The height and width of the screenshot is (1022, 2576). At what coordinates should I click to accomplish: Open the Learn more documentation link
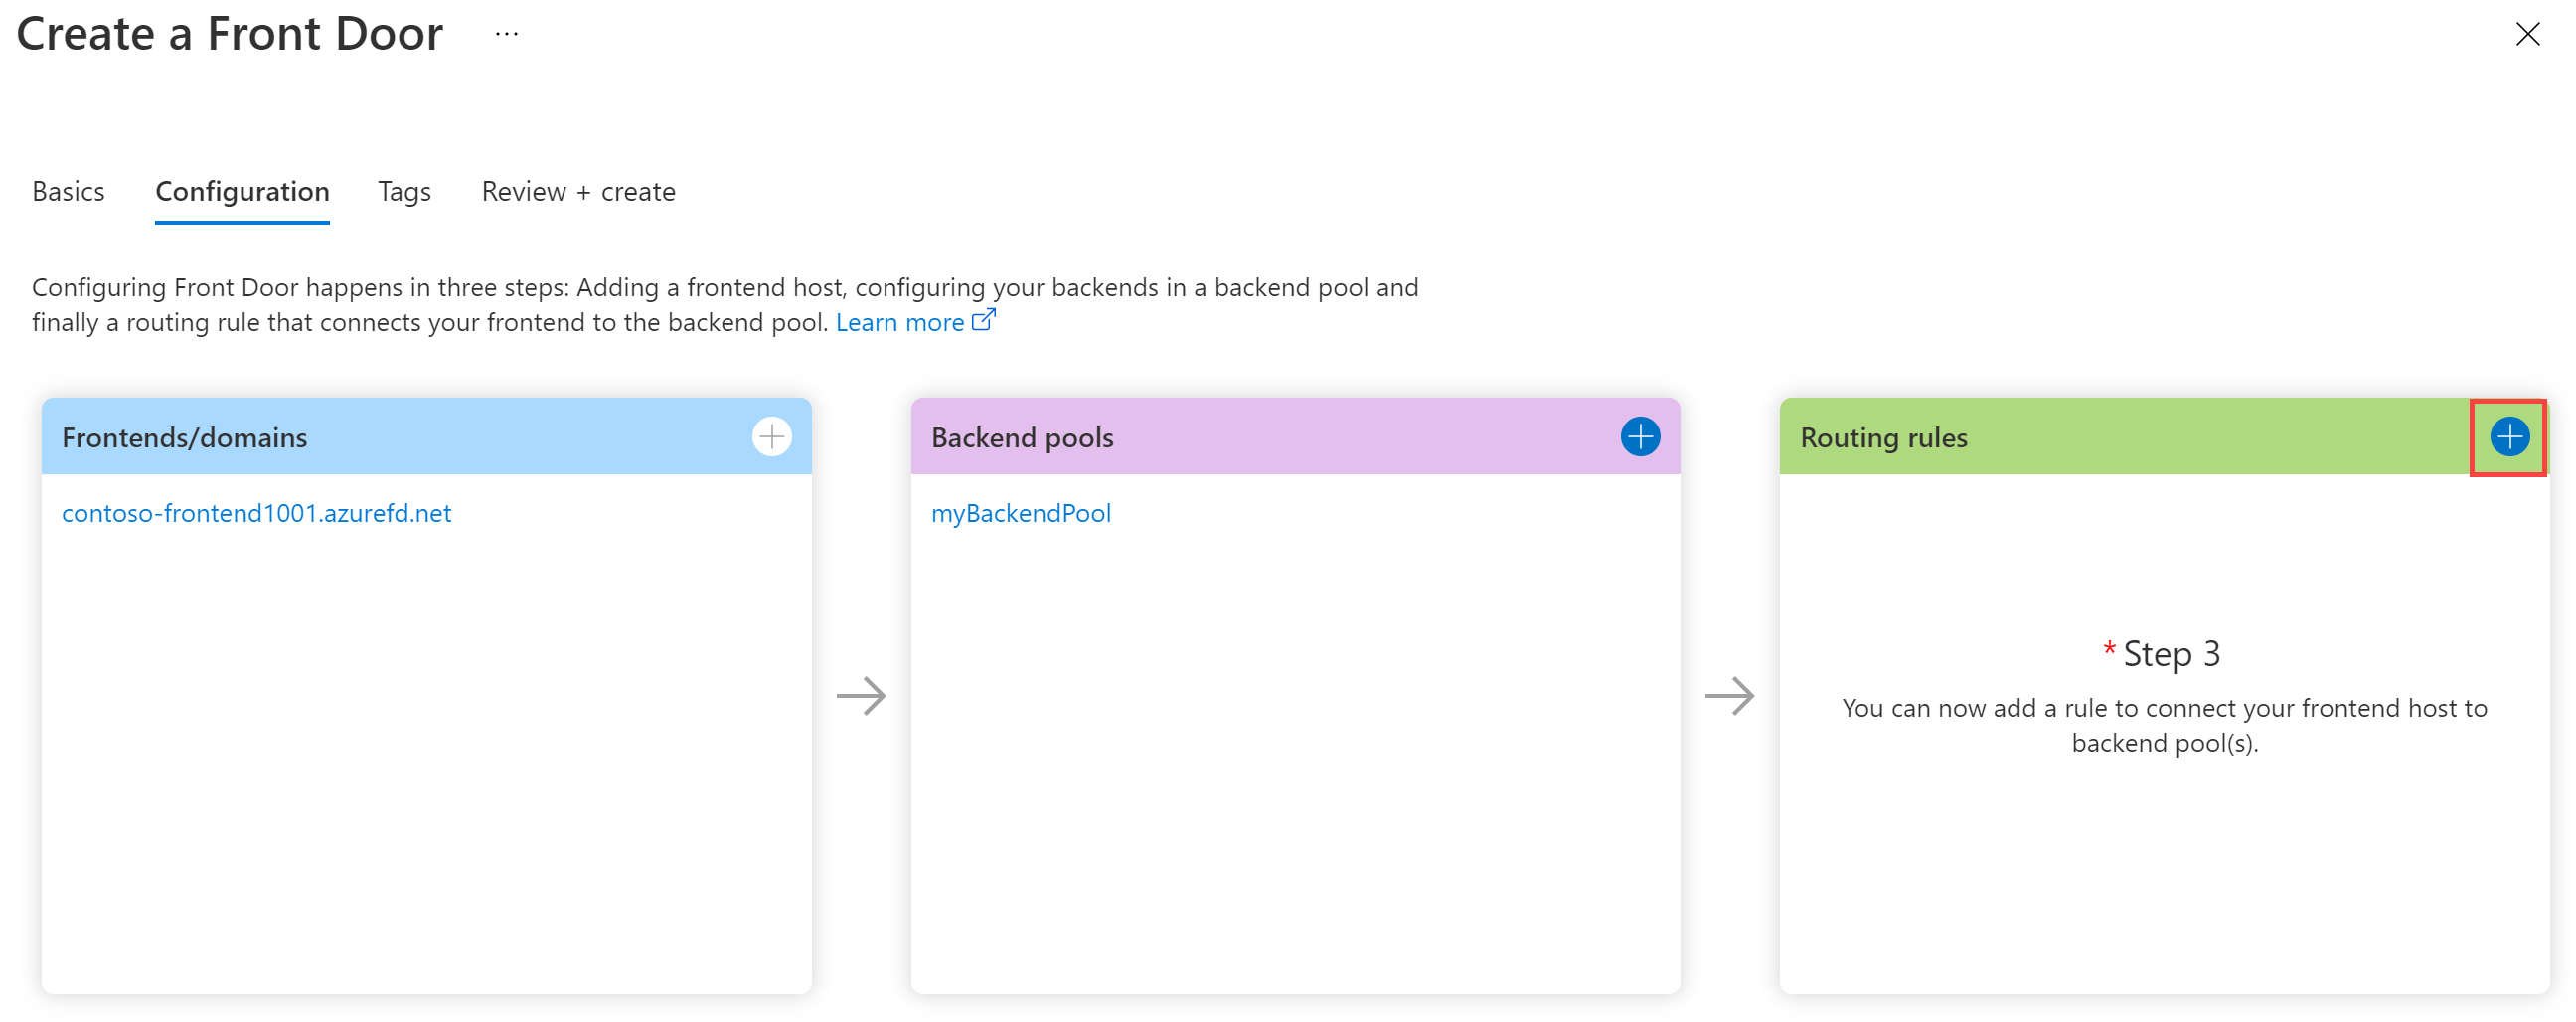[899, 321]
